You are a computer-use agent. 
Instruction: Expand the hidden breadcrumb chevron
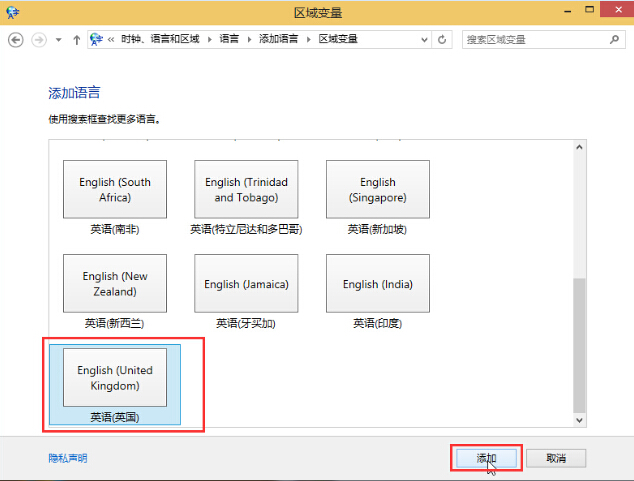[x=112, y=39]
